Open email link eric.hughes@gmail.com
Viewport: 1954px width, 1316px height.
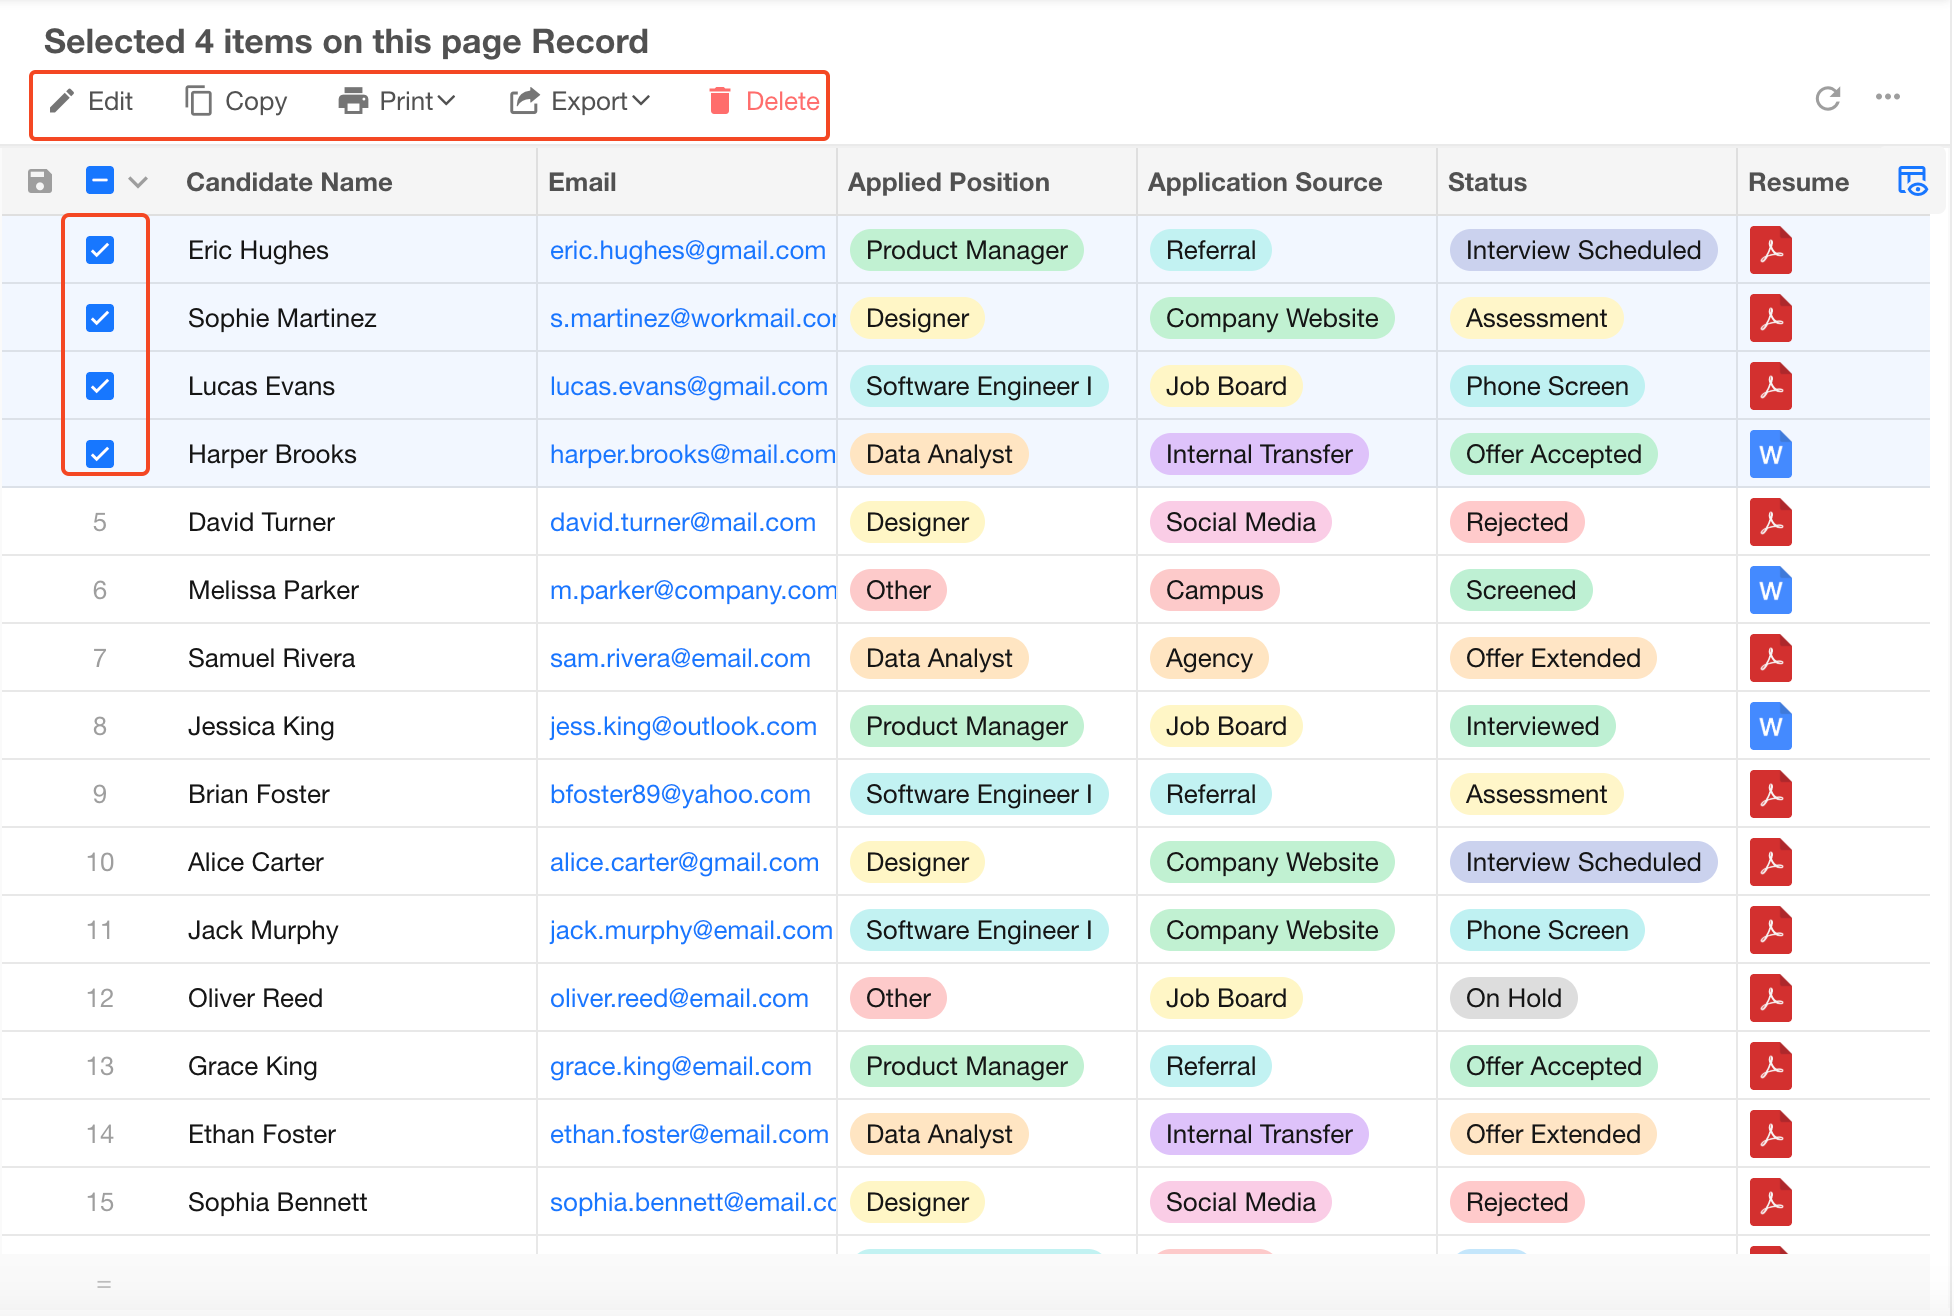click(x=688, y=250)
